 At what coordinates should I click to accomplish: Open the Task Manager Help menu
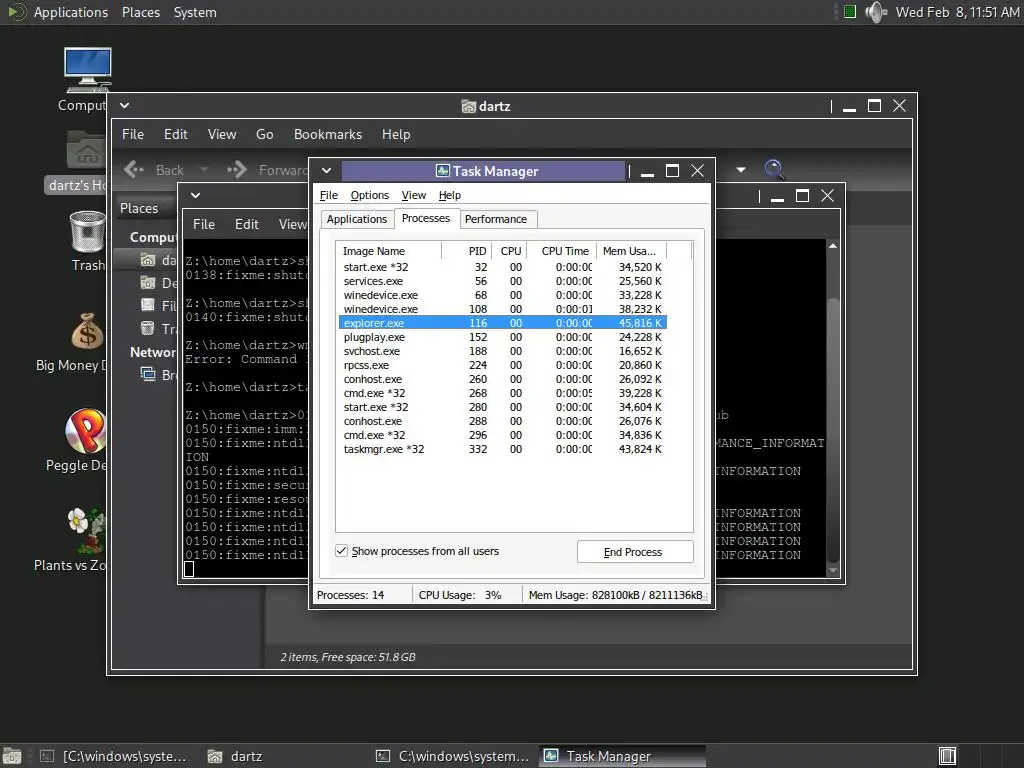point(449,195)
